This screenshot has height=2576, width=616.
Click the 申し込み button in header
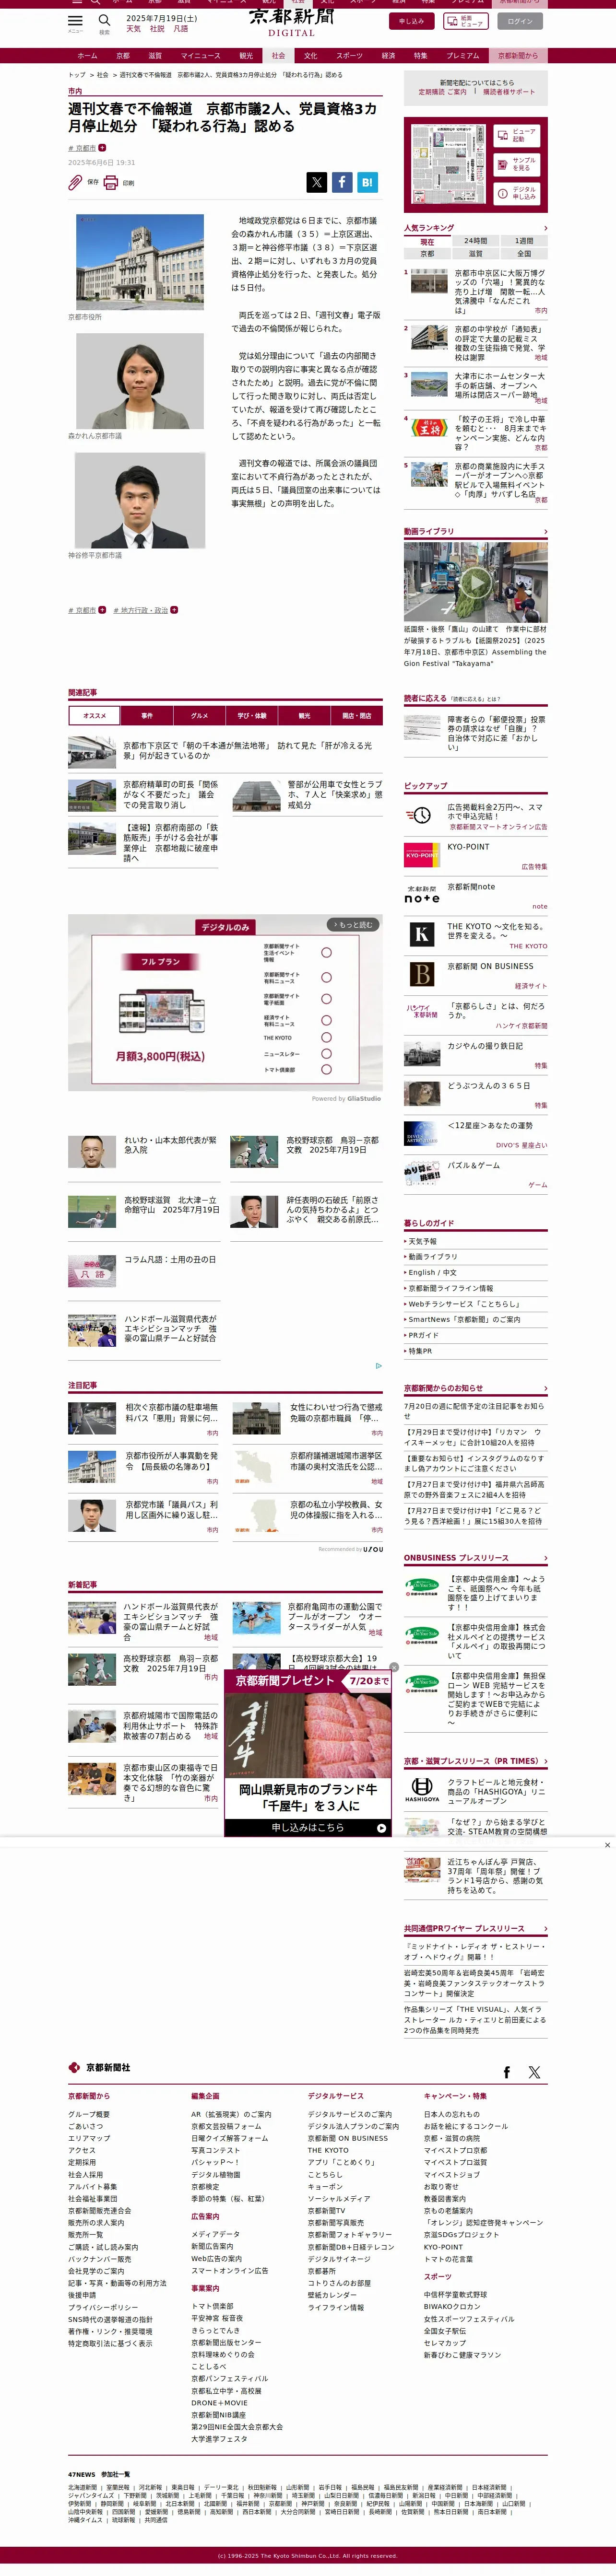pos(411,21)
